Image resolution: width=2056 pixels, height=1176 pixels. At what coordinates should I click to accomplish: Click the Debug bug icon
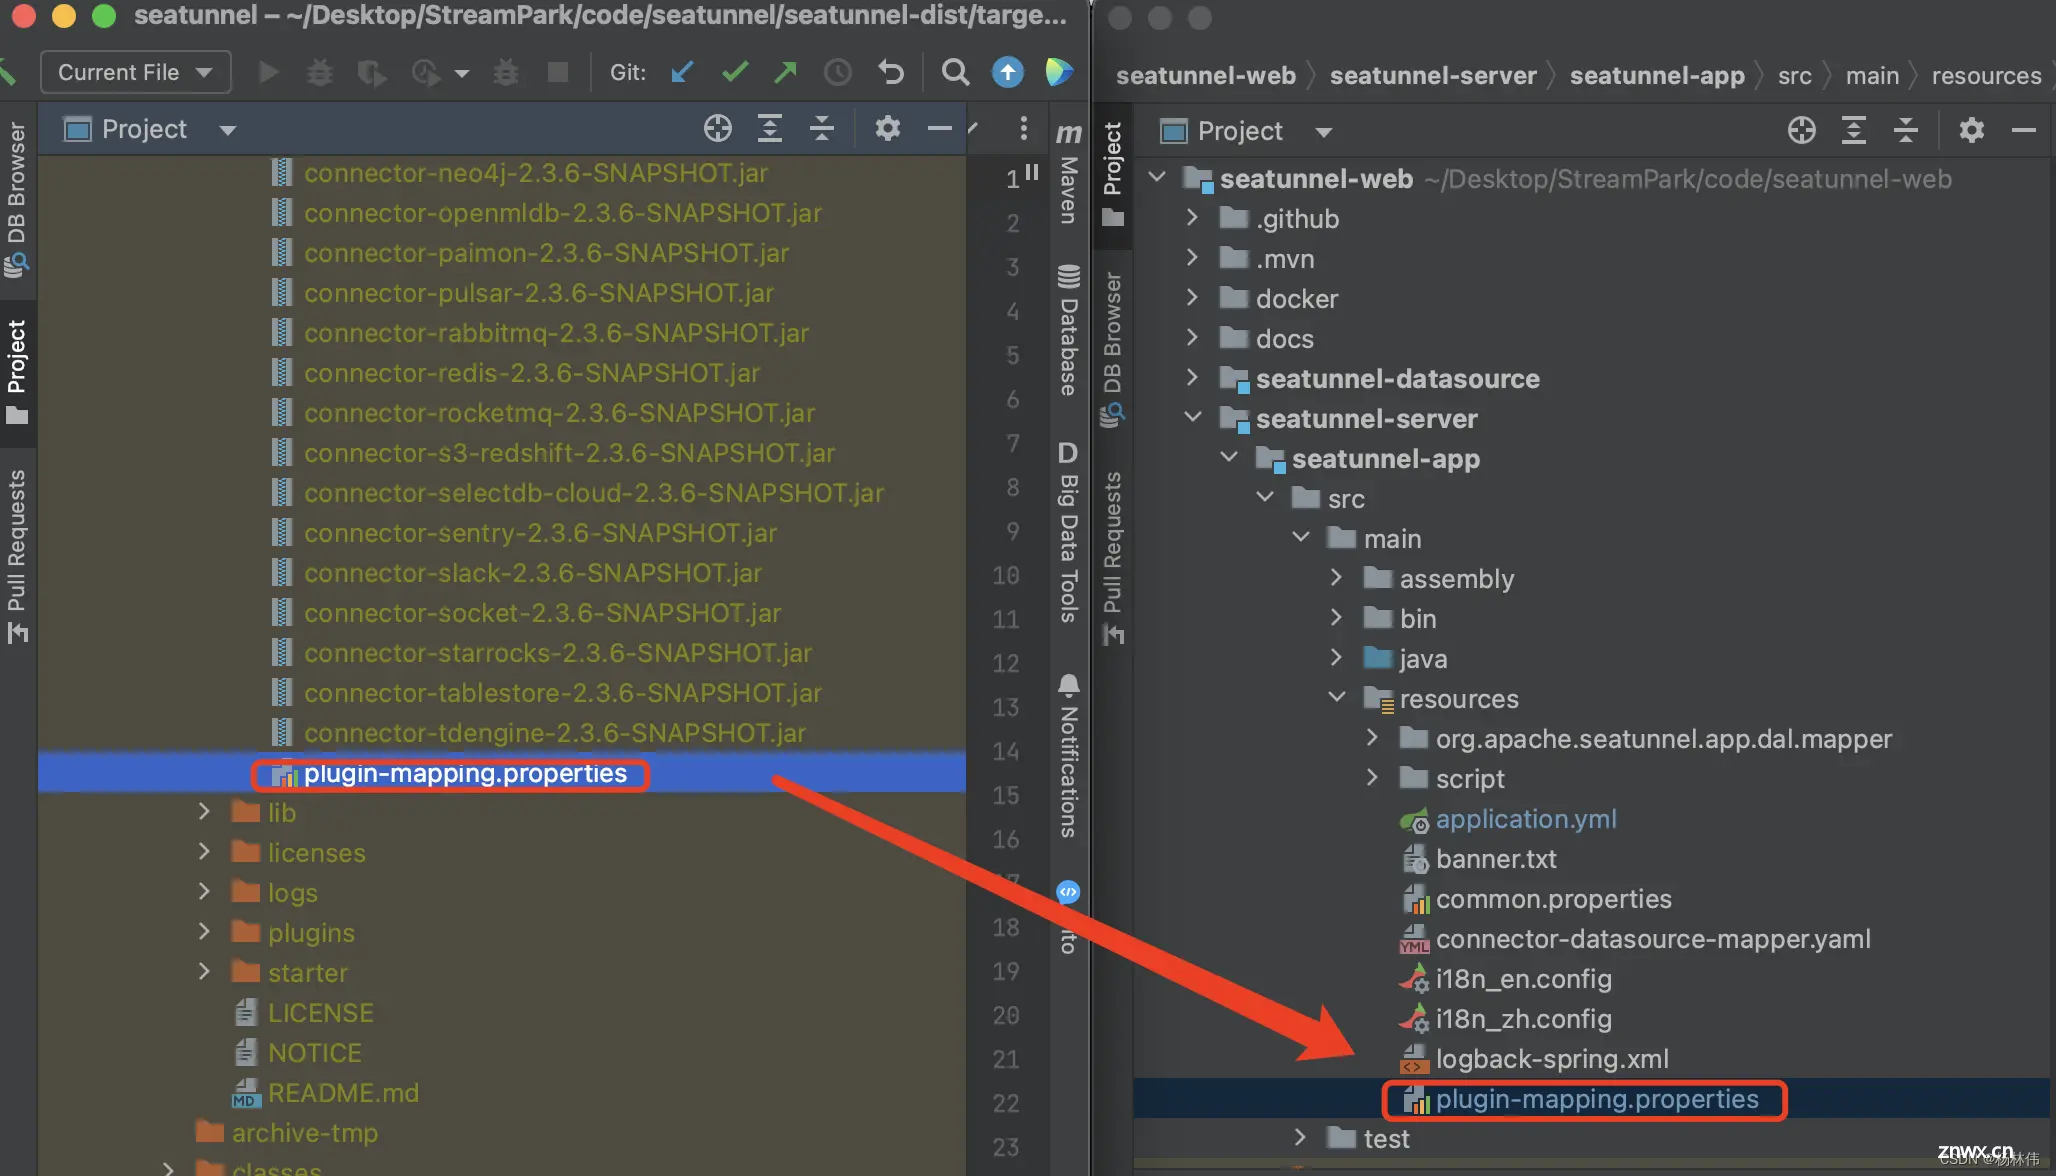click(x=319, y=72)
